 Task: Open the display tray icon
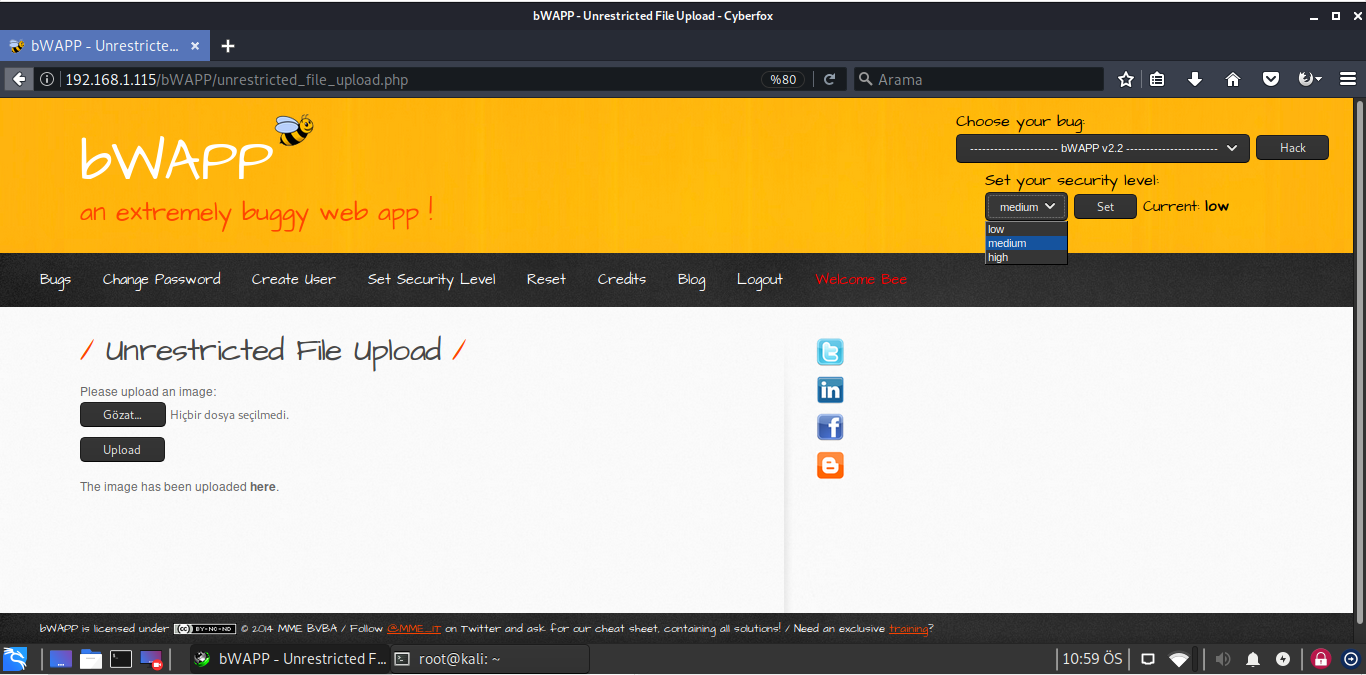pos(1148,659)
